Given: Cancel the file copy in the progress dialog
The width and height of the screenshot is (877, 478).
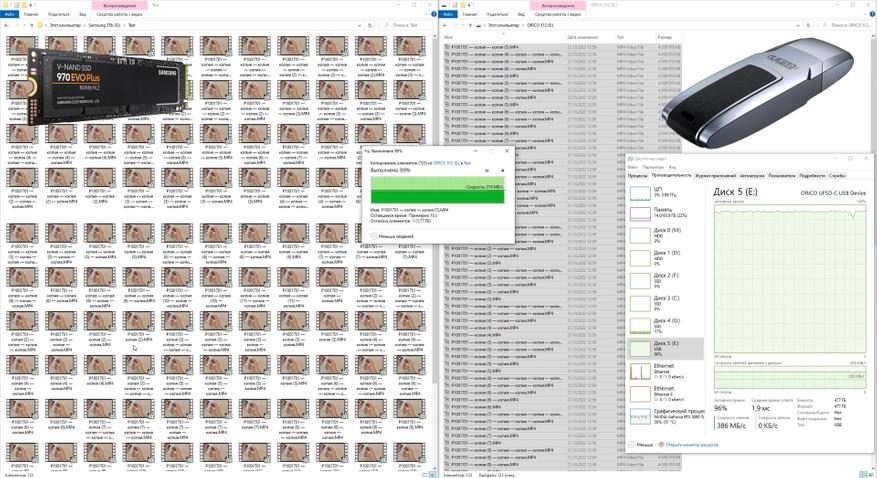Looking at the screenshot, I should pyautogui.click(x=502, y=171).
